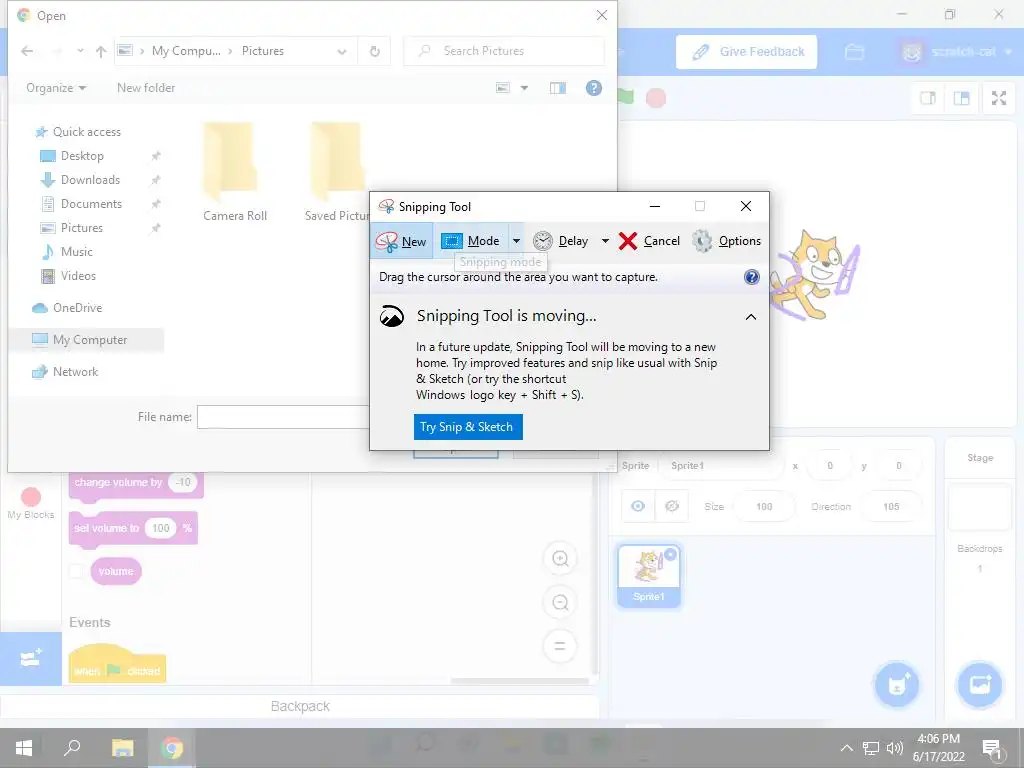
Task: Select My Blocks category
Action: (31, 504)
